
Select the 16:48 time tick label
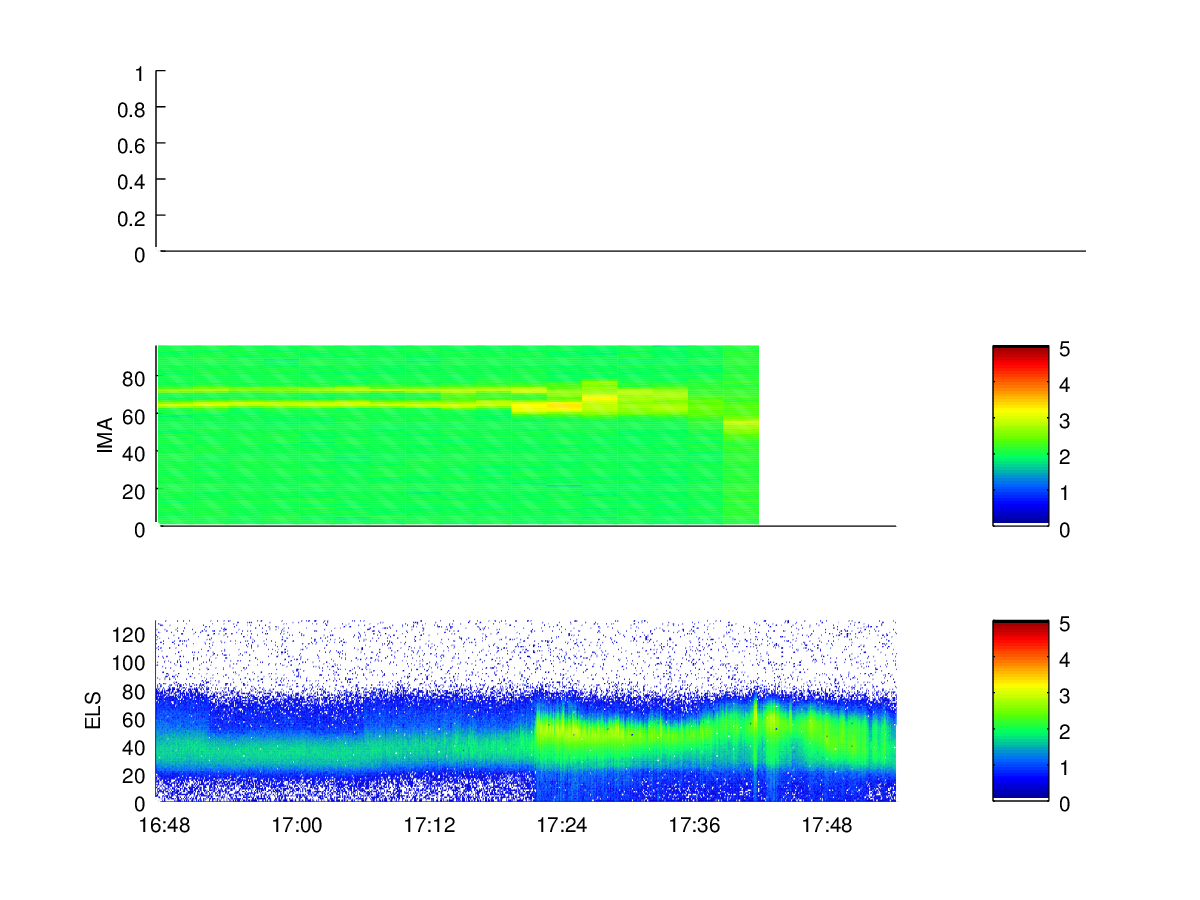pos(165,826)
